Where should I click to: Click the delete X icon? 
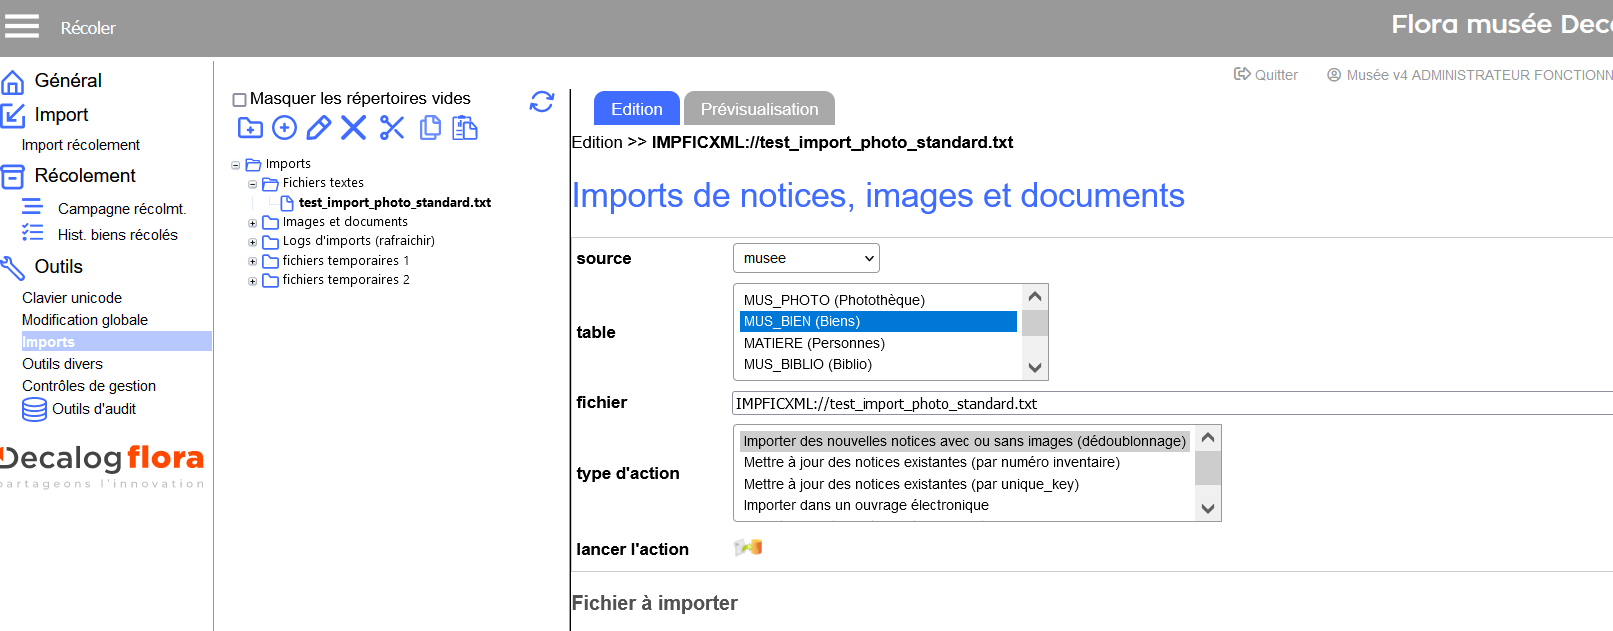[x=353, y=128]
